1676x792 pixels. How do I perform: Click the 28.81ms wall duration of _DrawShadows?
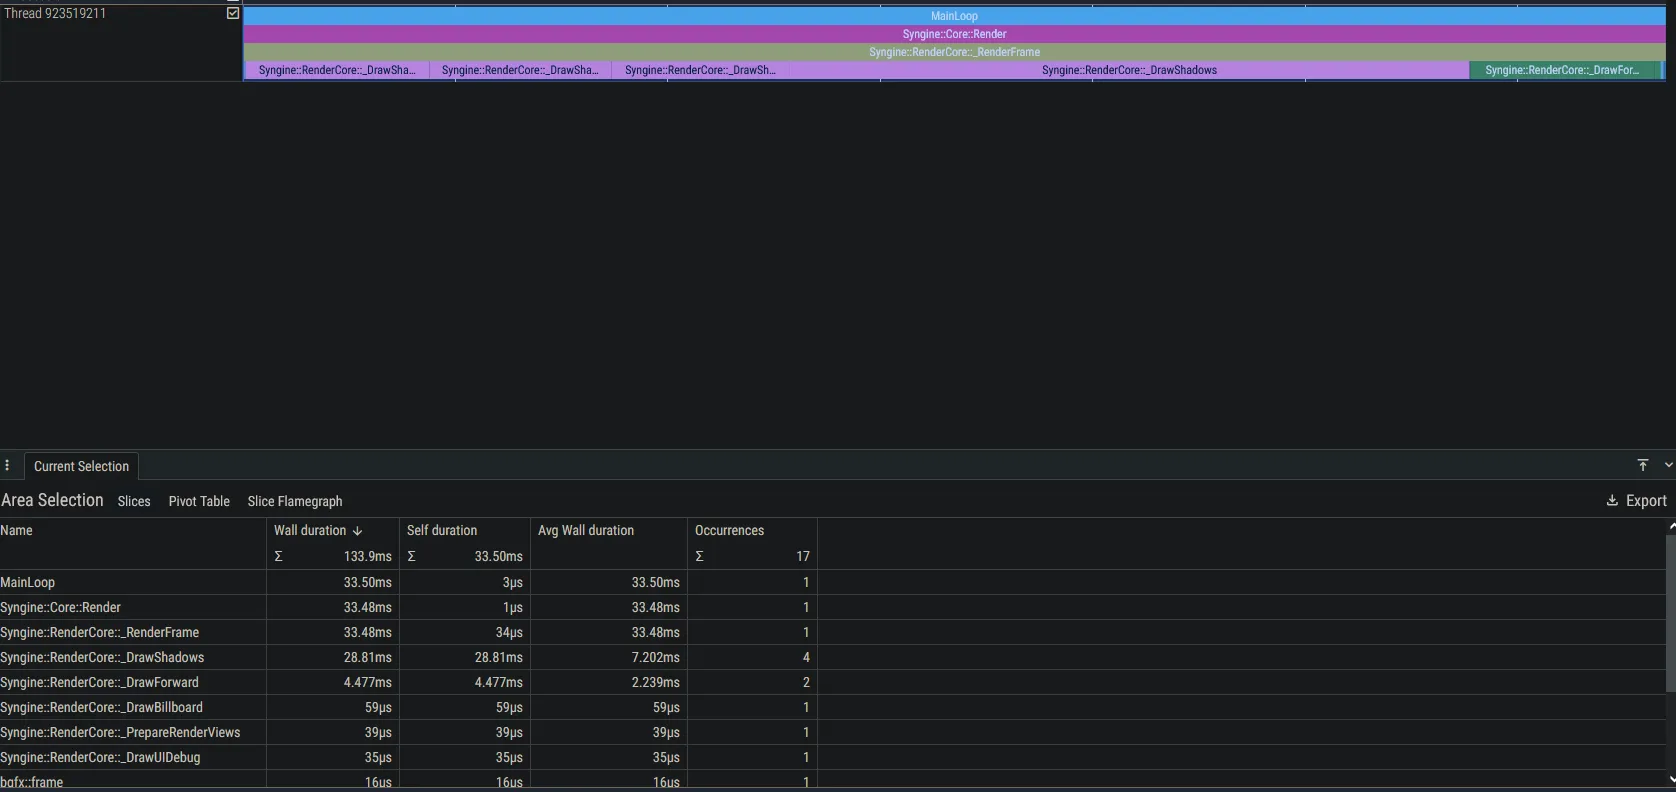[x=368, y=657]
